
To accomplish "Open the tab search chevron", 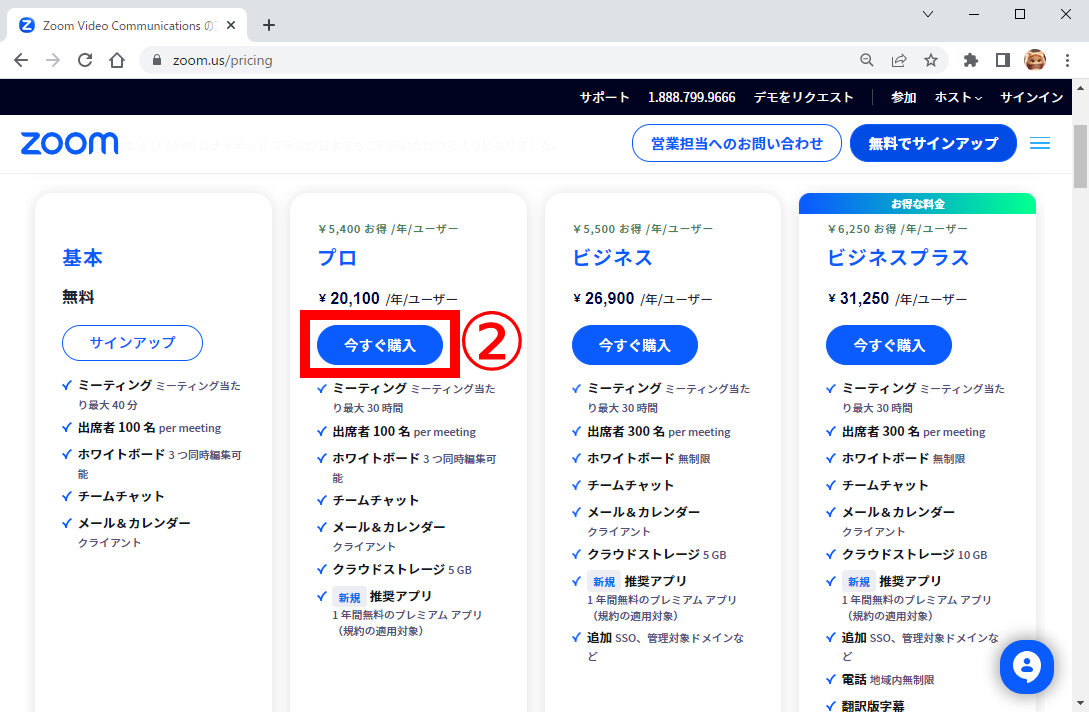I will click(x=928, y=14).
